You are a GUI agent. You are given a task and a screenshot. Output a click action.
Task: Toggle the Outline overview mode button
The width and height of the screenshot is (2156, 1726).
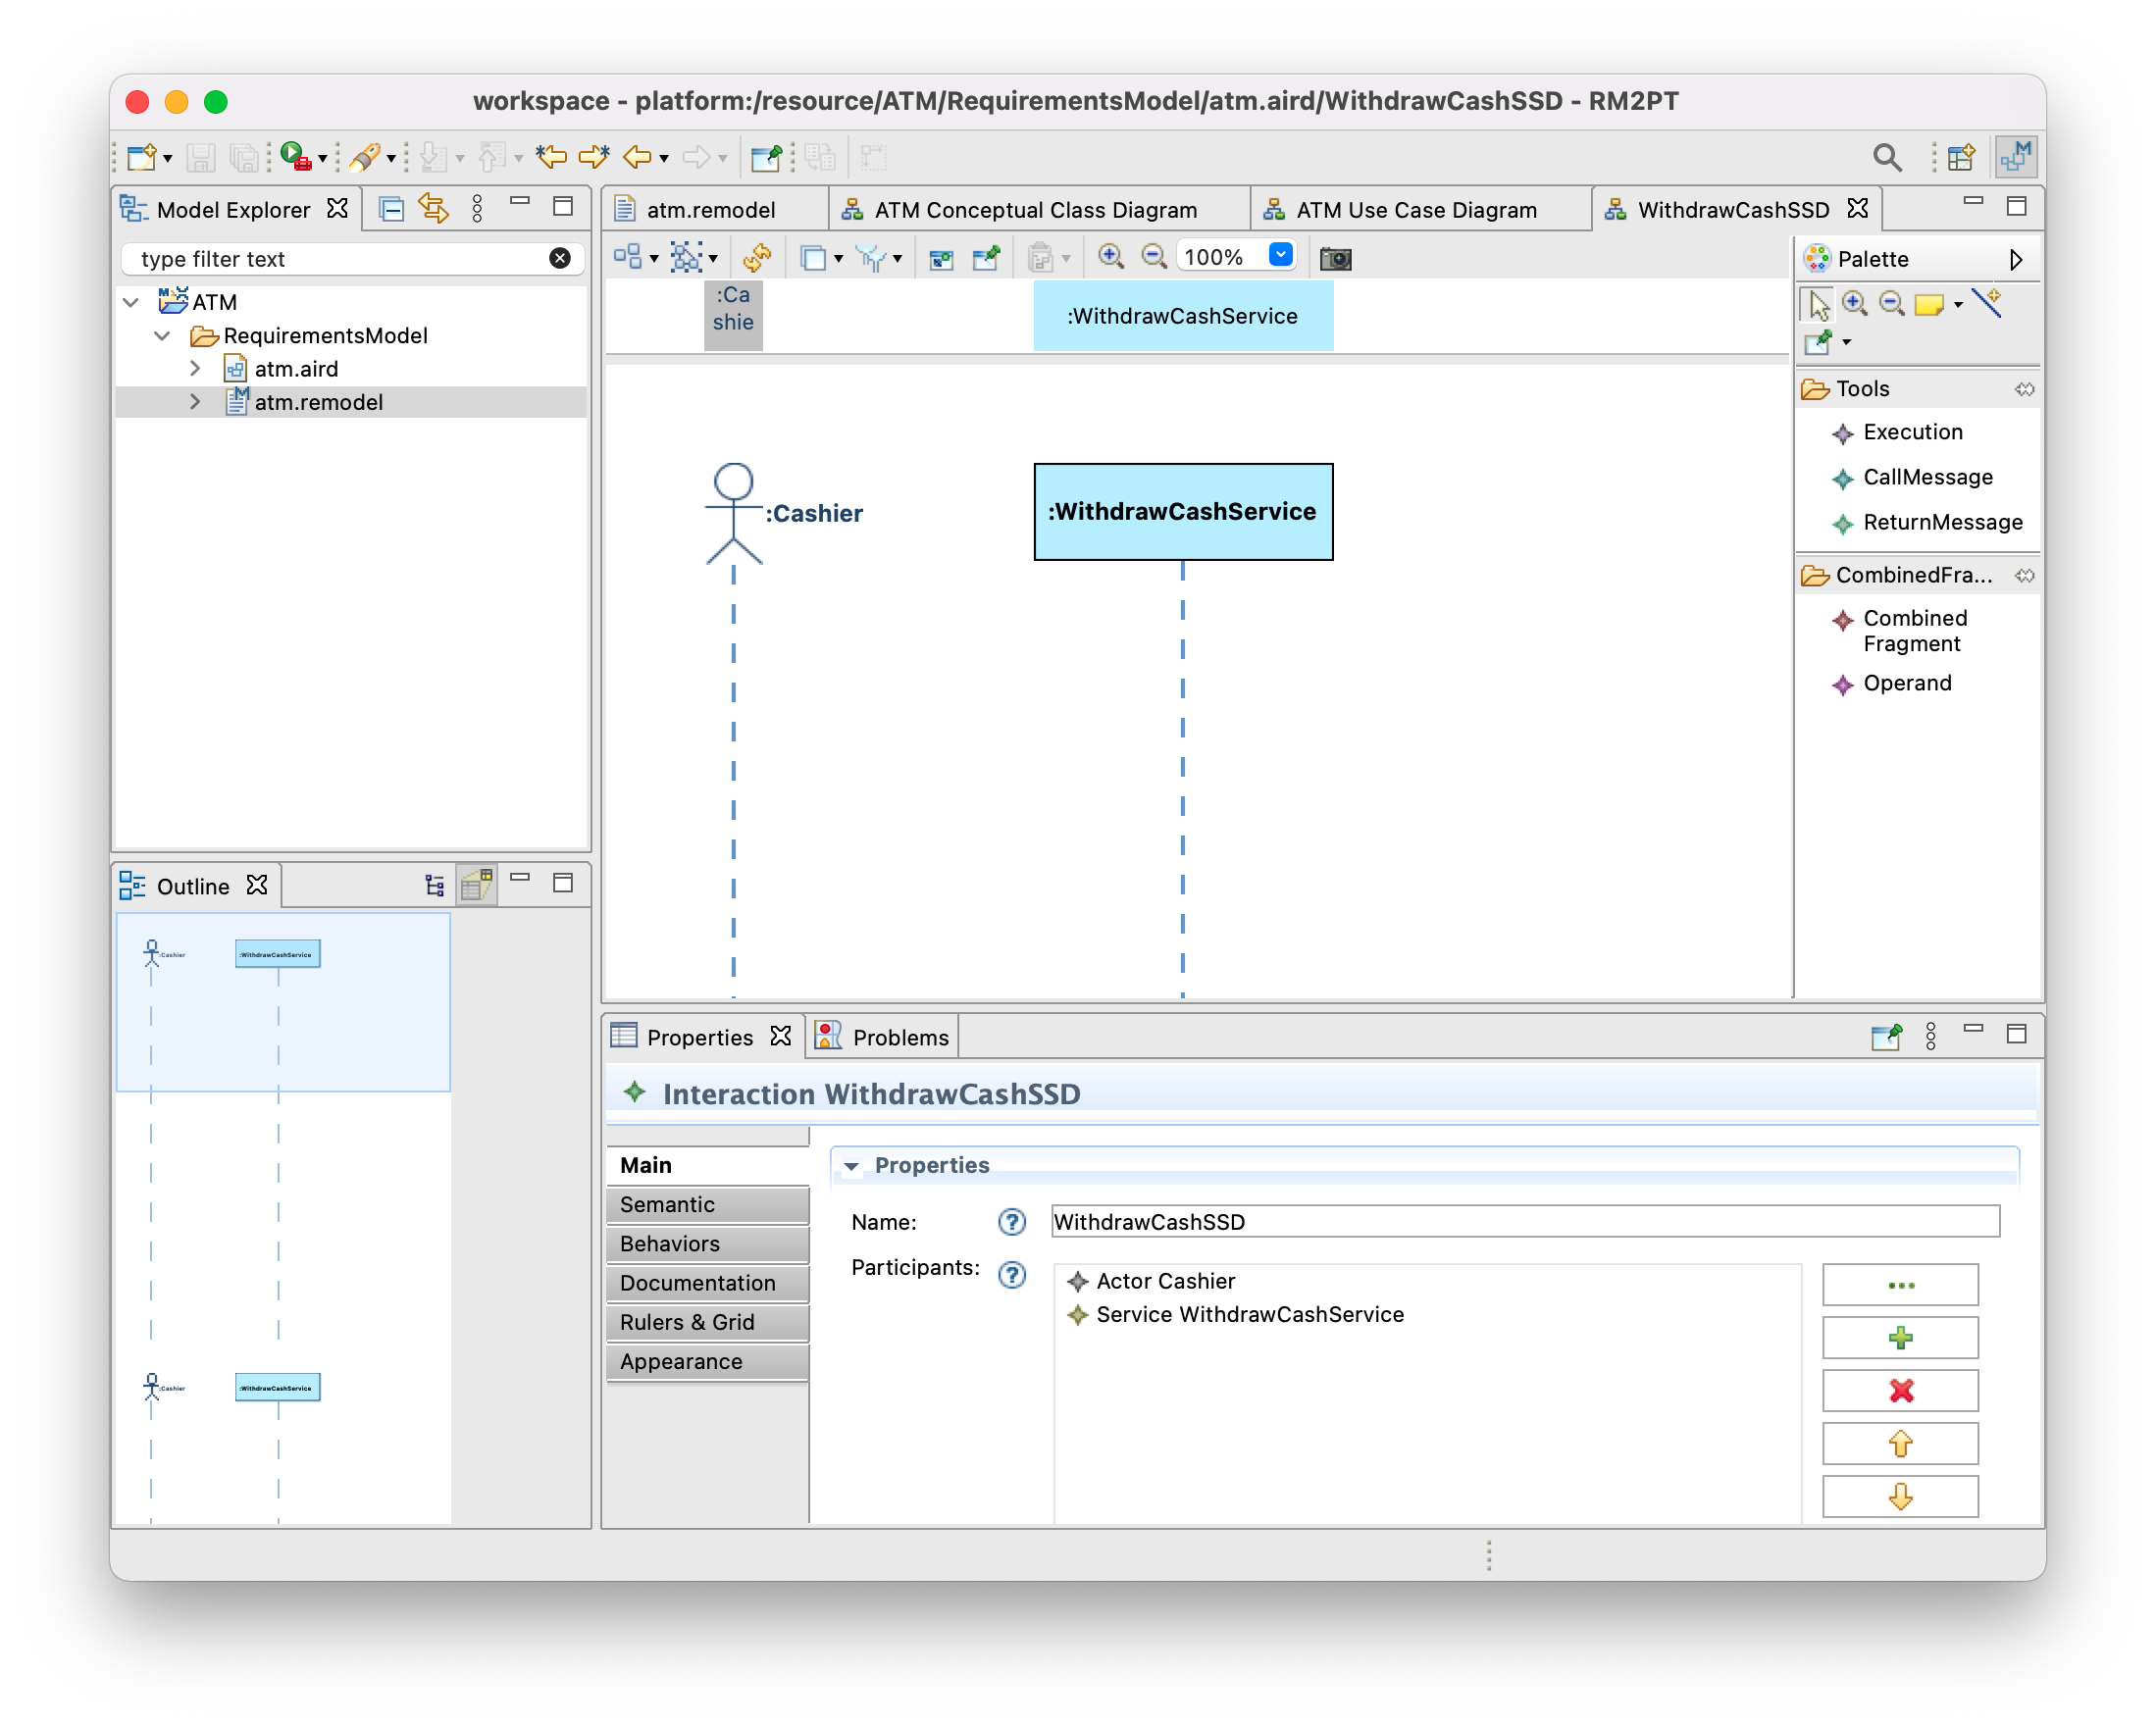pyautogui.click(x=477, y=885)
